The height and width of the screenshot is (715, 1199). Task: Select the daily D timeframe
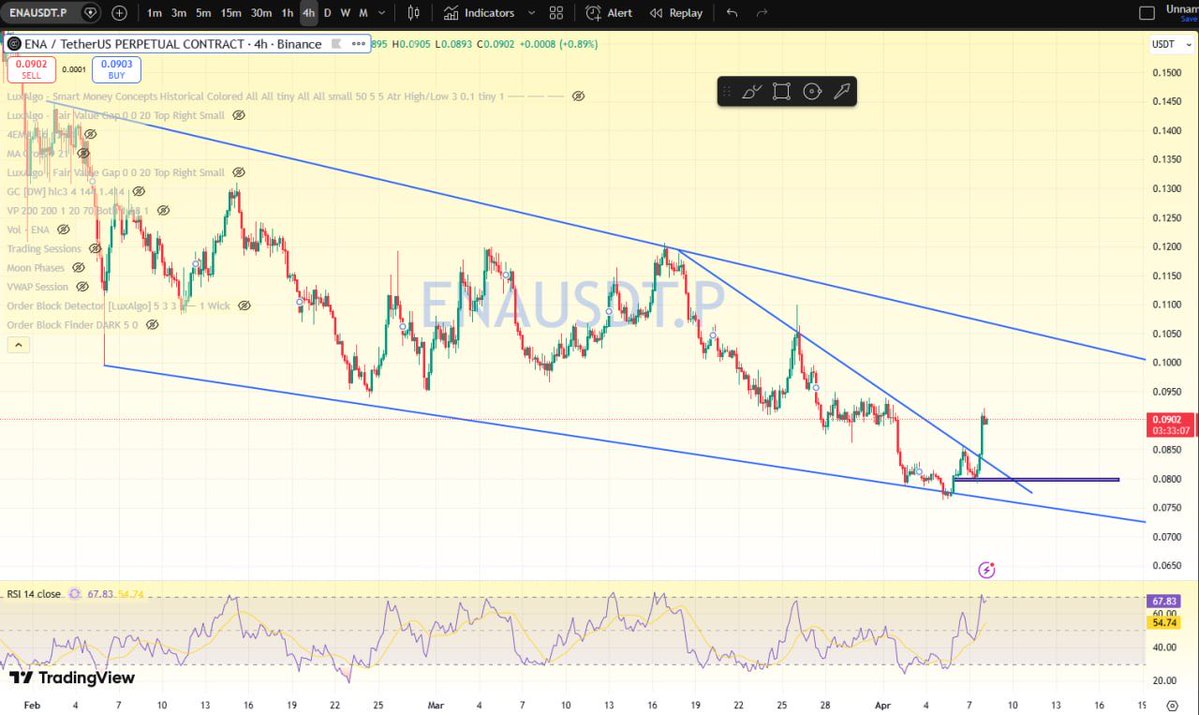[327, 13]
